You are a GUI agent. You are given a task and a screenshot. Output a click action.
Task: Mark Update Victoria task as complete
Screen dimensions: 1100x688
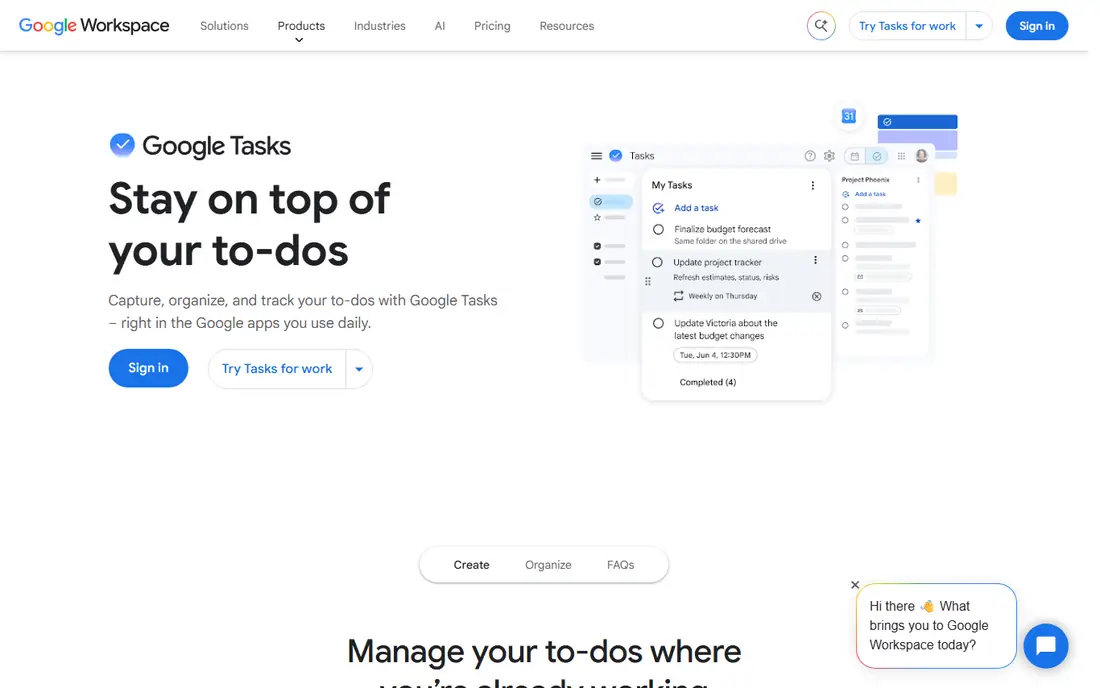click(x=658, y=323)
